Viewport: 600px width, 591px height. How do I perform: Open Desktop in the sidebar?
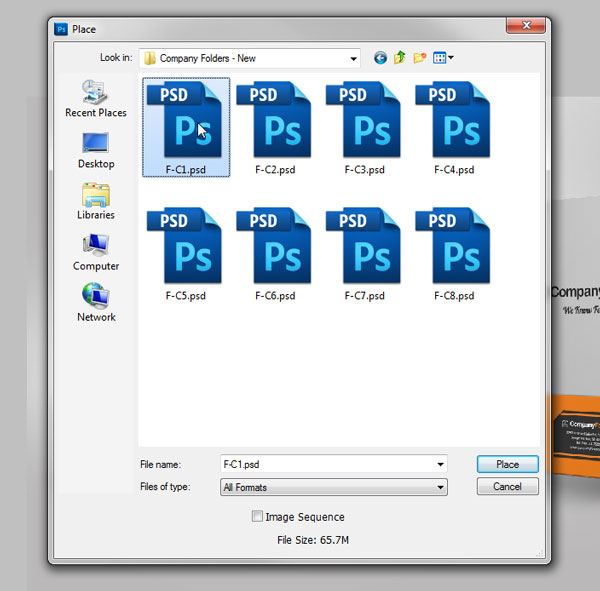coord(96,150)
